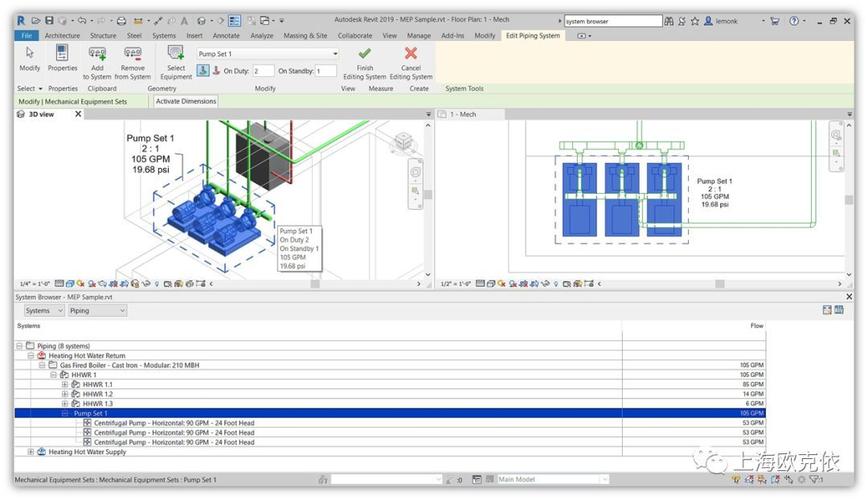
Task: Click the column settings icon in System Browser
Action: pyautogui.click(x=839, y=310)
